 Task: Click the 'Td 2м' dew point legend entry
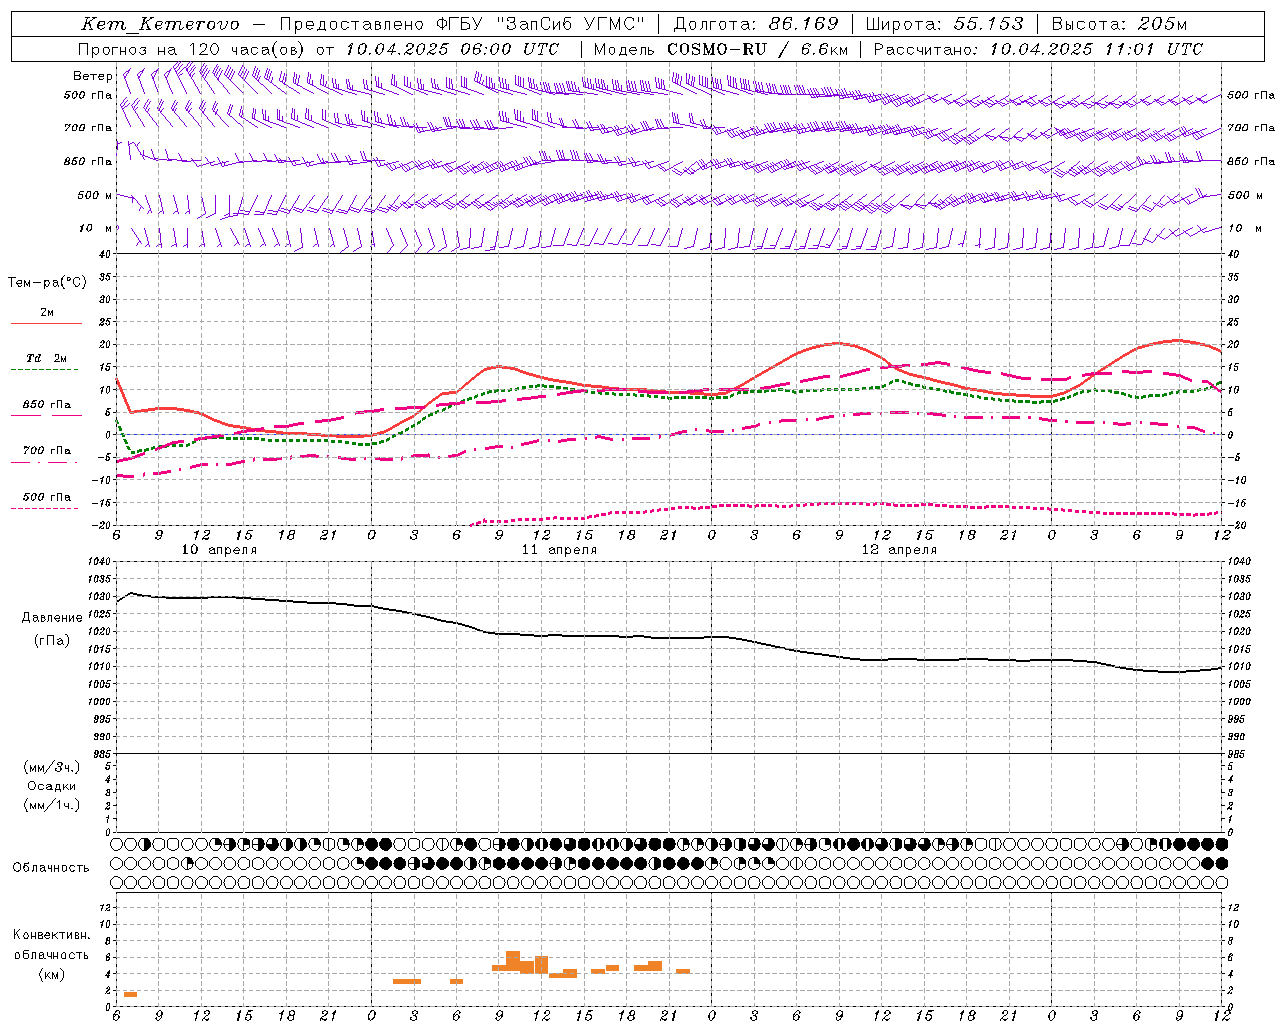47,358
